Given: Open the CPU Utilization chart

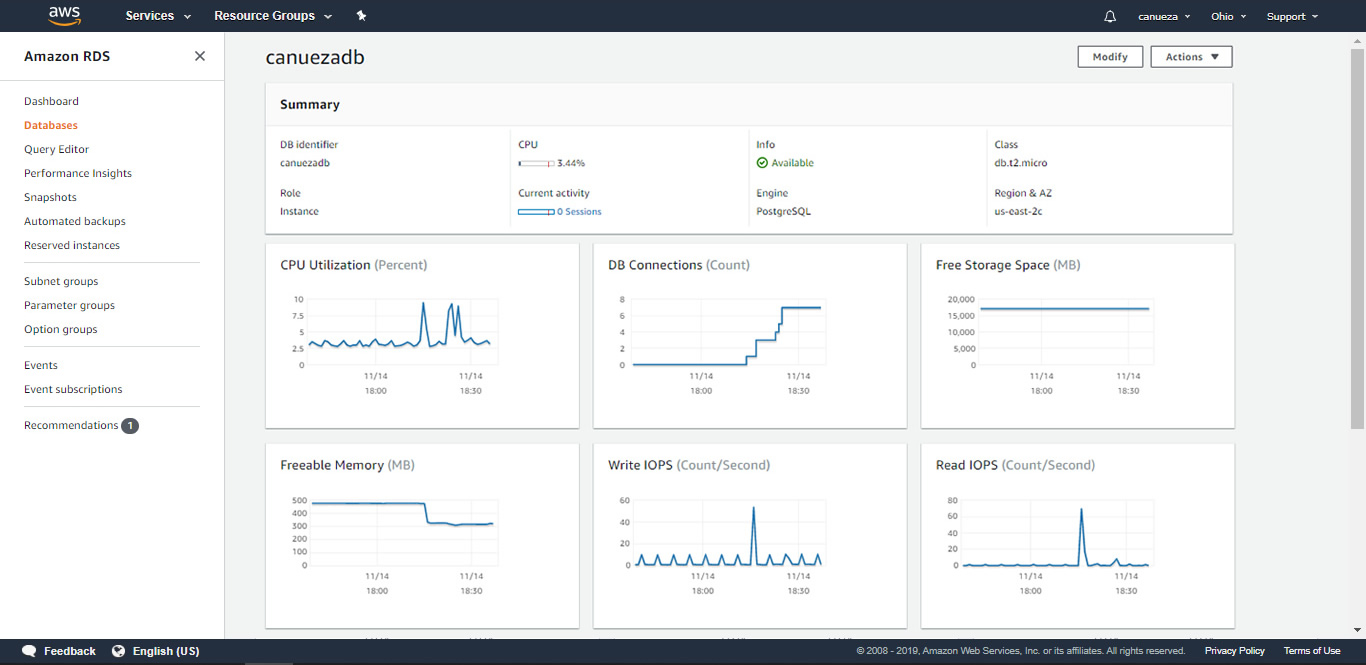Looking at the screenshot, I should pyautogui.click(x=422, y=335).
